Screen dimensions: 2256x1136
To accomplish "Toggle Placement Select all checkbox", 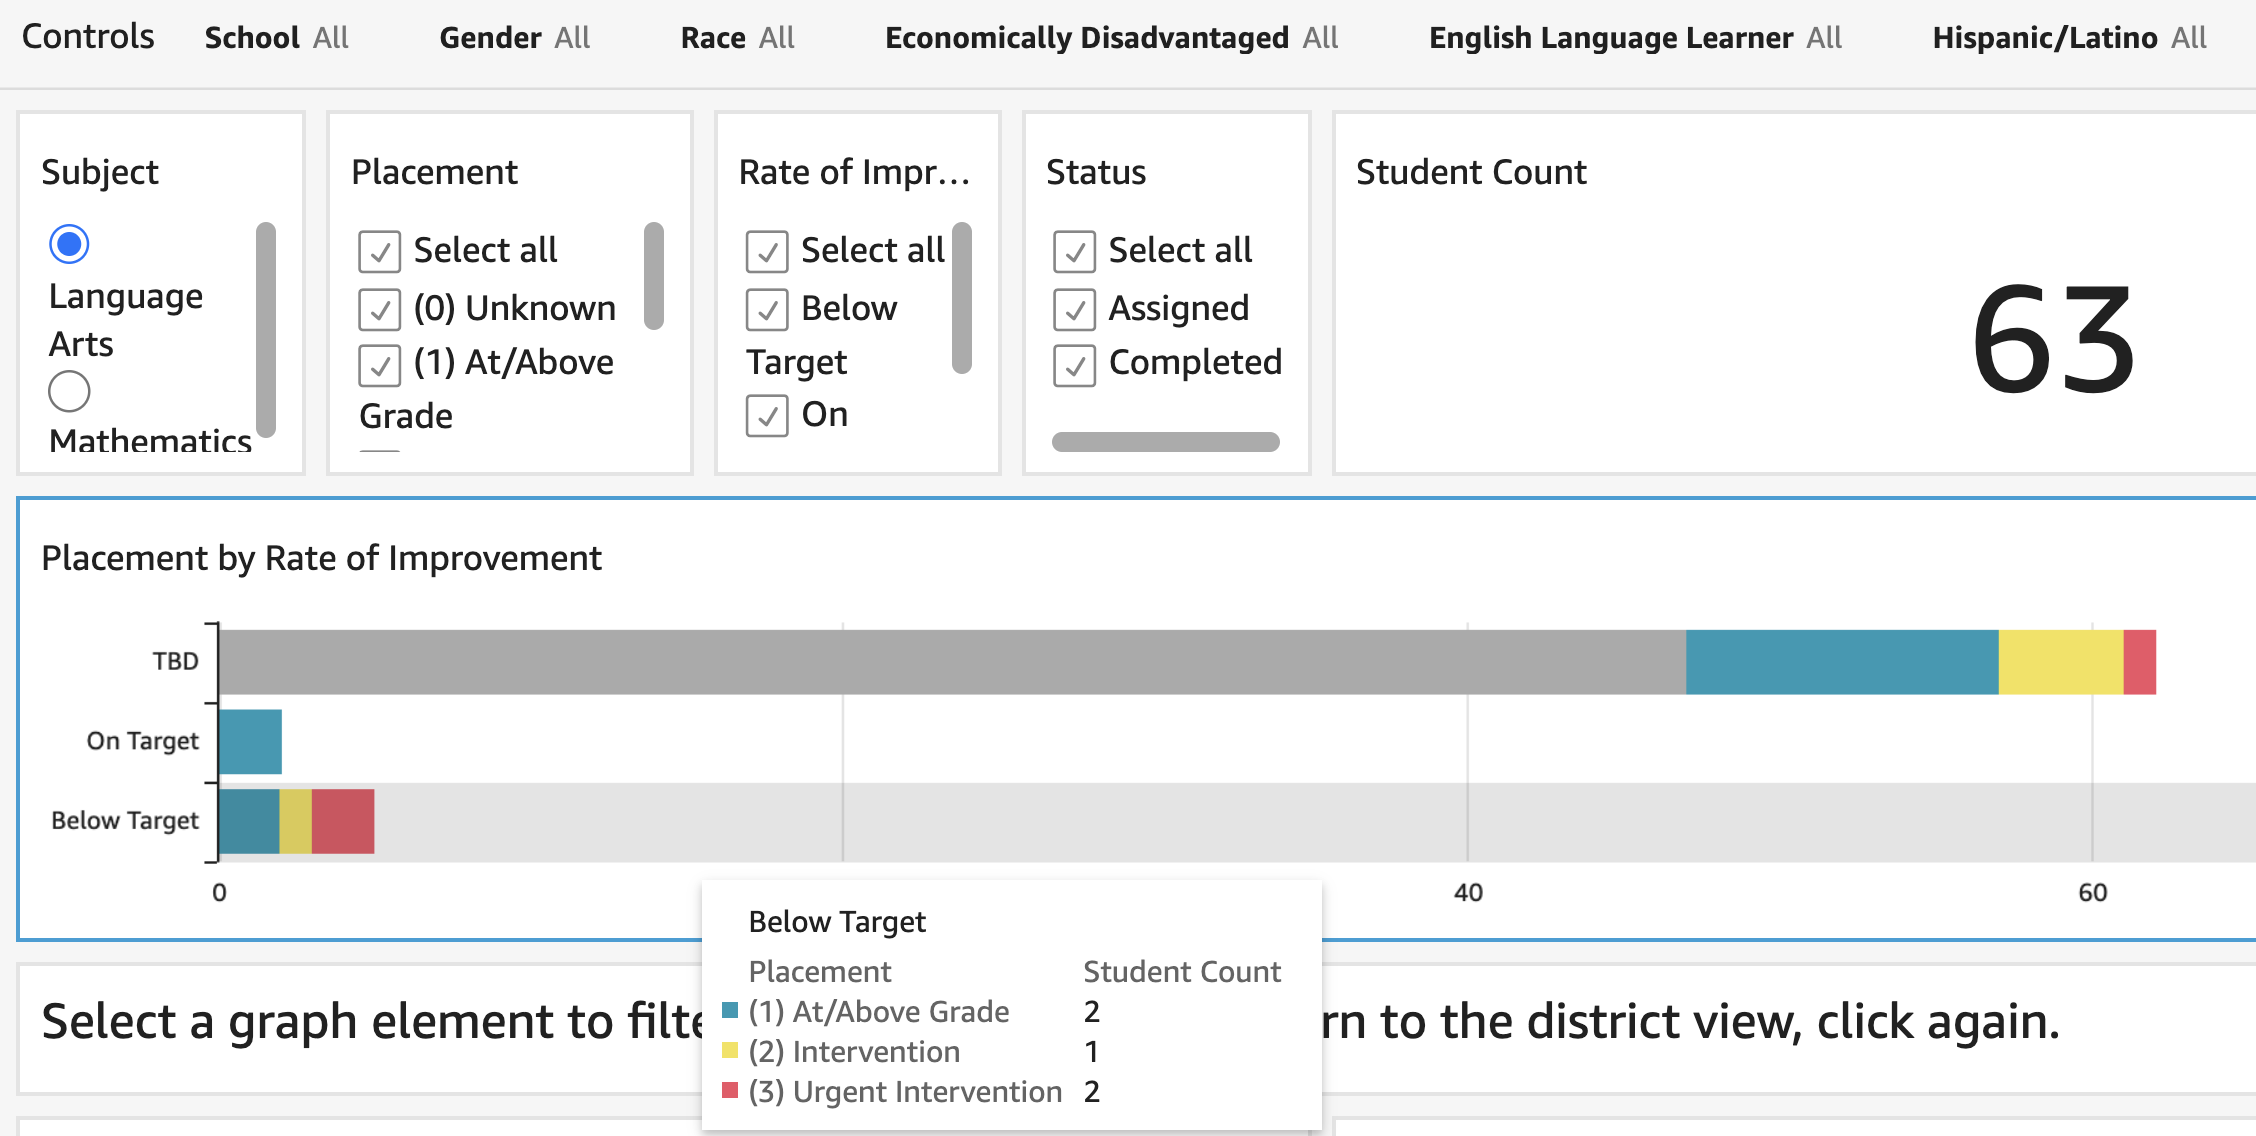I will [x=380, y=251].
